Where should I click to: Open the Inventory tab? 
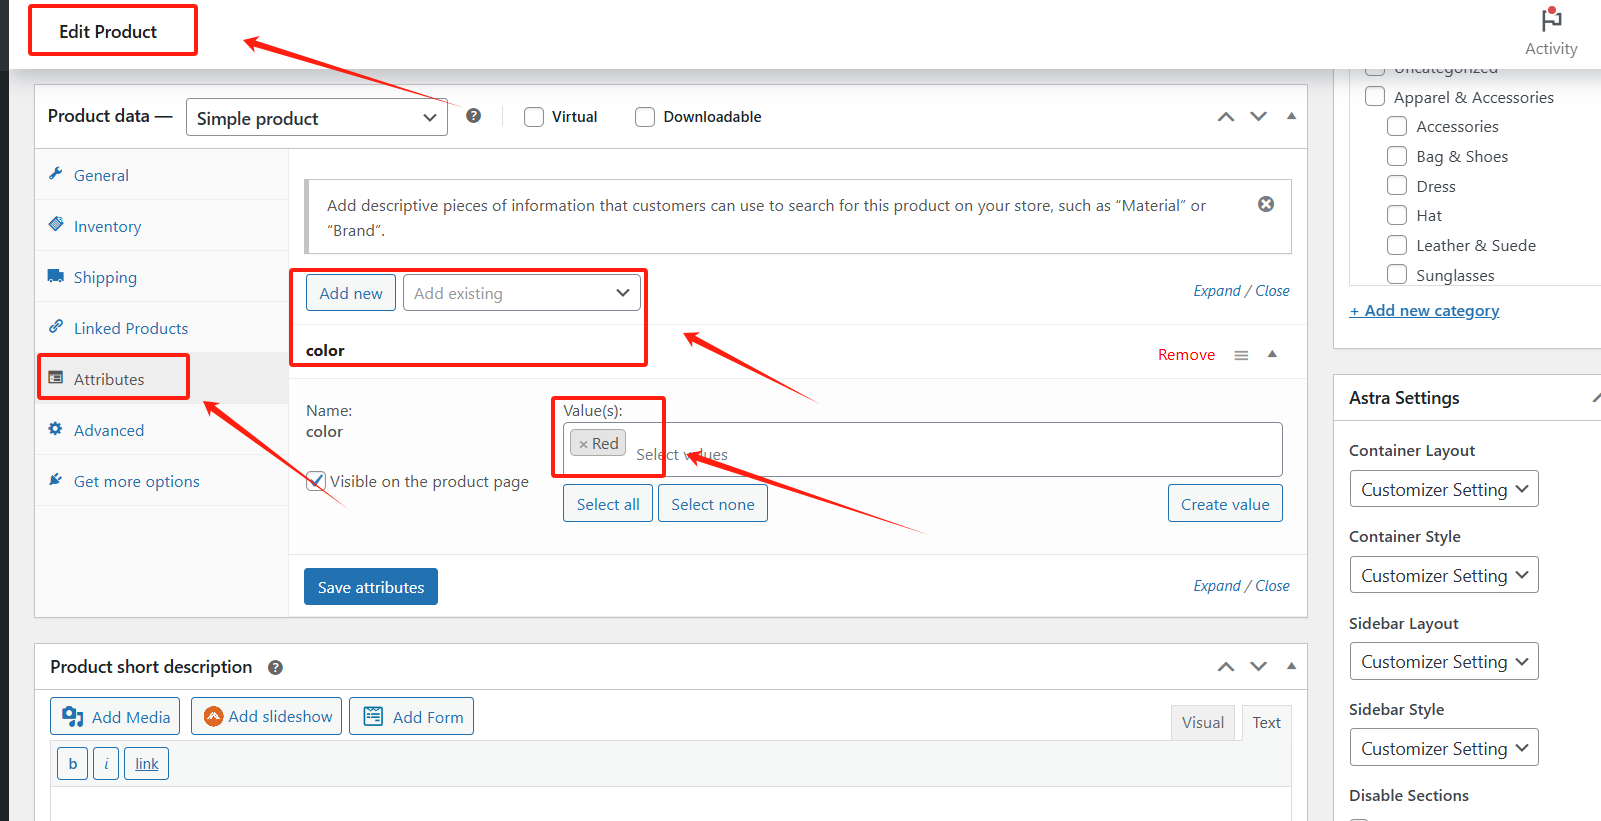[x=107, y=226]
